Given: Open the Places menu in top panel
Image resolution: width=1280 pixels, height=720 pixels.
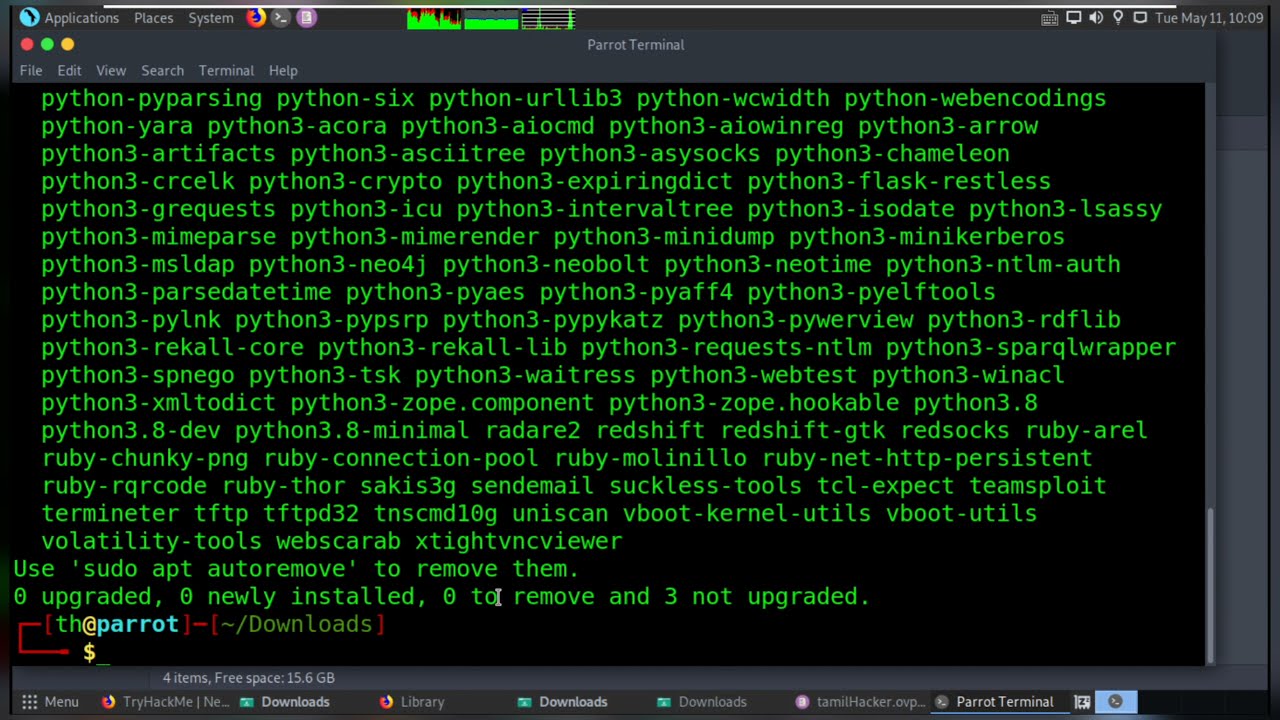Looking at the screenshot, I should coord(153,18).
